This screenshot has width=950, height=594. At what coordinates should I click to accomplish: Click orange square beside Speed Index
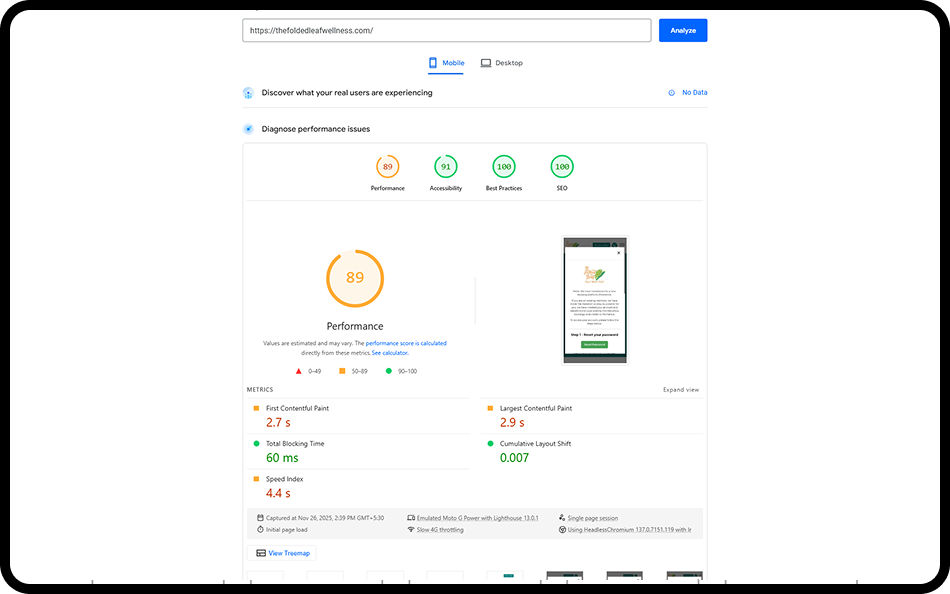(x=256, y=479)
